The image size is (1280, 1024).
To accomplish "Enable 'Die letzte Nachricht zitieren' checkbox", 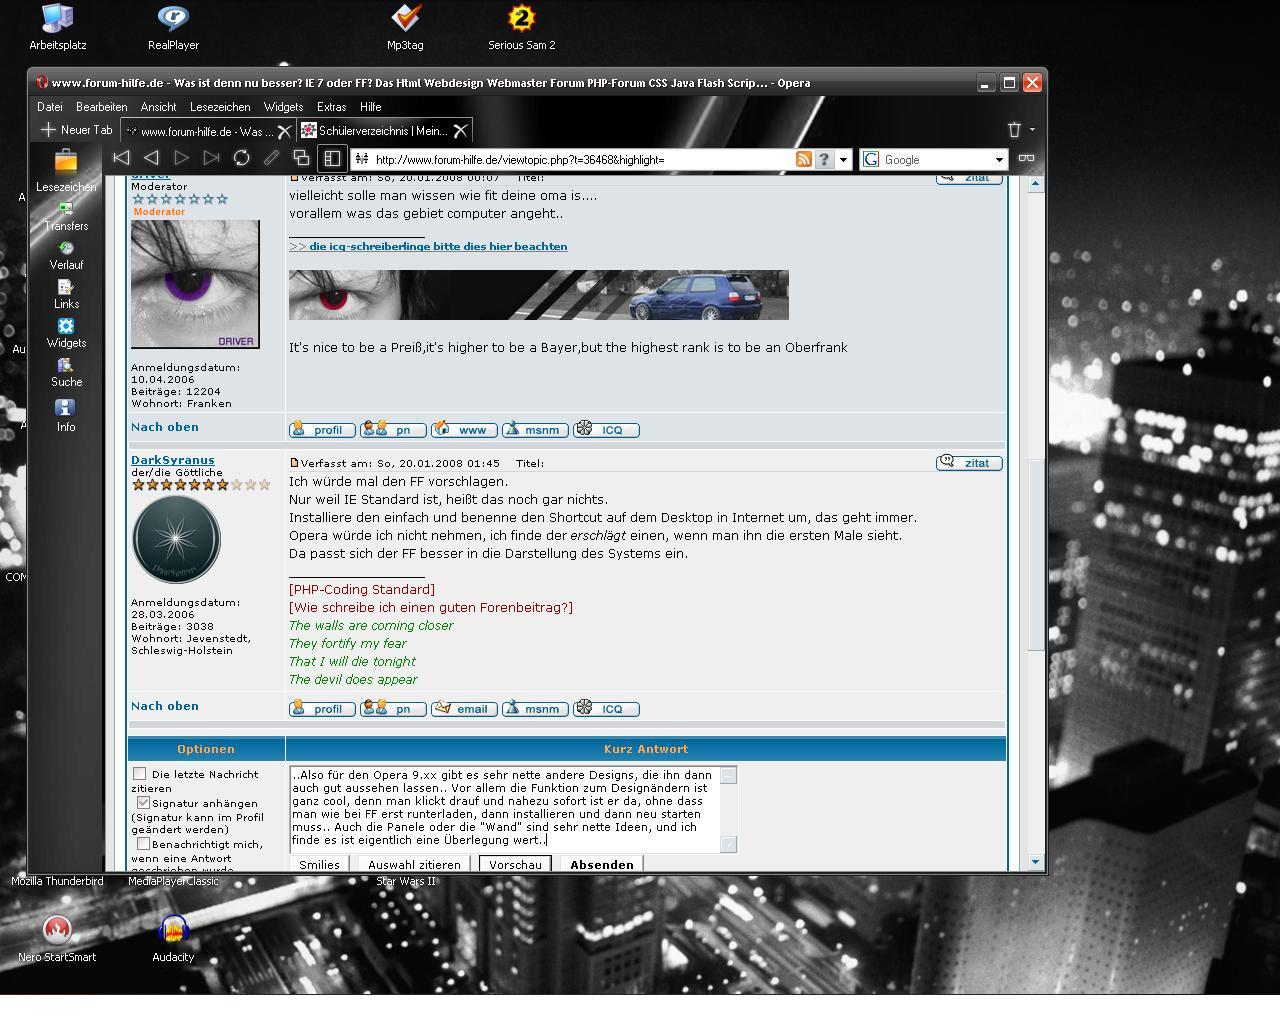I will pyautogui.click(x=140, y=774).
